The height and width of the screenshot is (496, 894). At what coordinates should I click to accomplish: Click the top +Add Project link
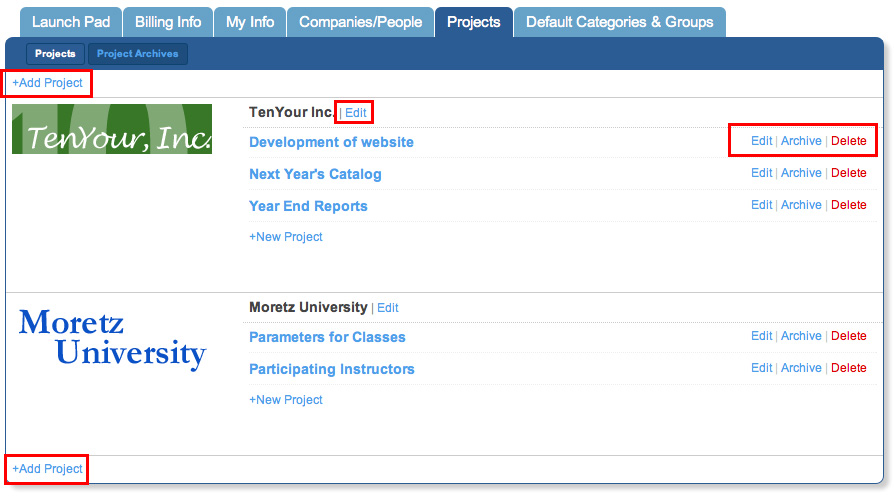47,83
